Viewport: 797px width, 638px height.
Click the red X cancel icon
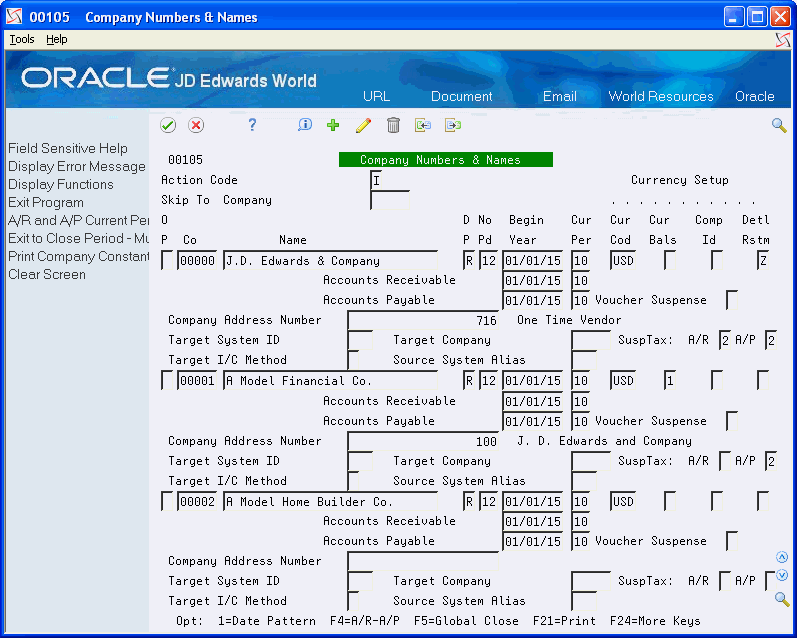[x=196, y=125]
